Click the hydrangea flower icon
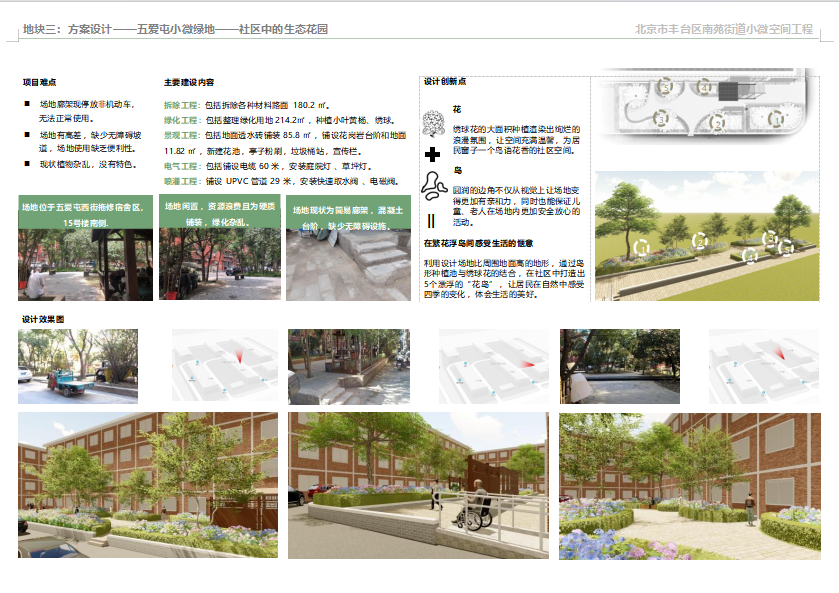839x593 pixels. (433, 122)
